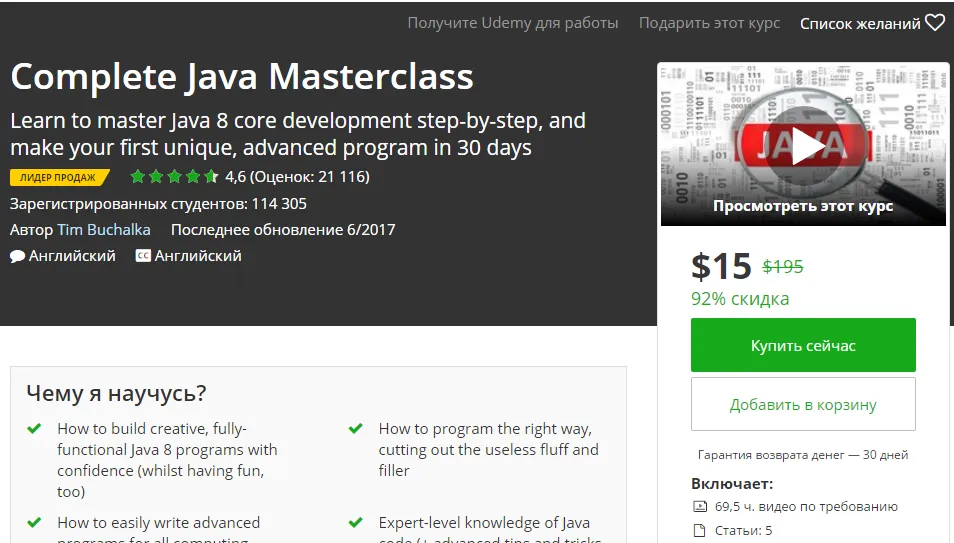This screenshot has width=954, height=543.
Task: Click checkmark beside 'How to program the right way'
Action: 355,428
